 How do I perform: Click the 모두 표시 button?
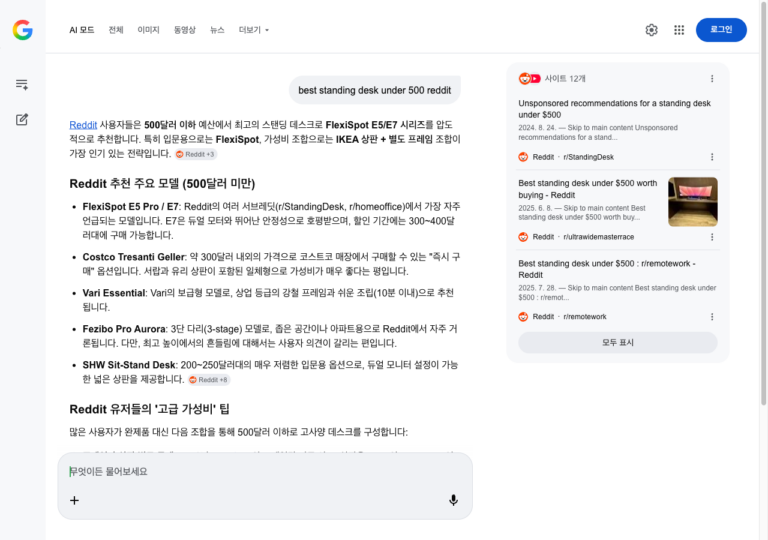point(618,343)
